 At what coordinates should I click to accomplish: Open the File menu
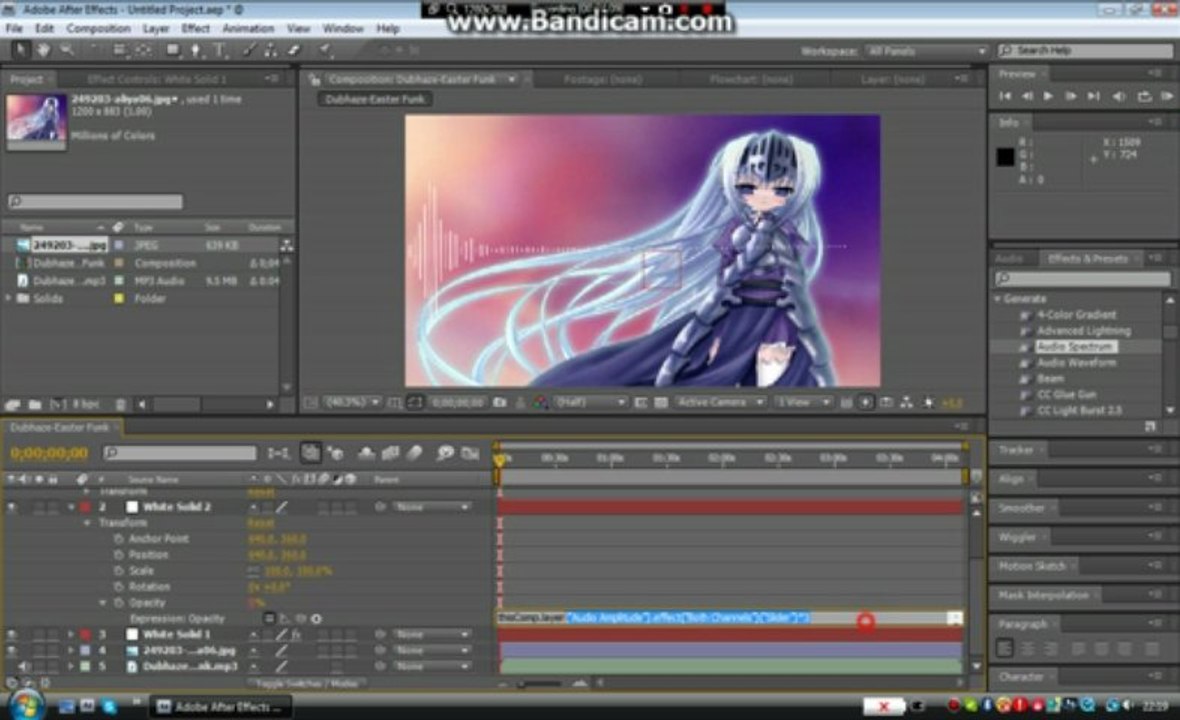14,29
